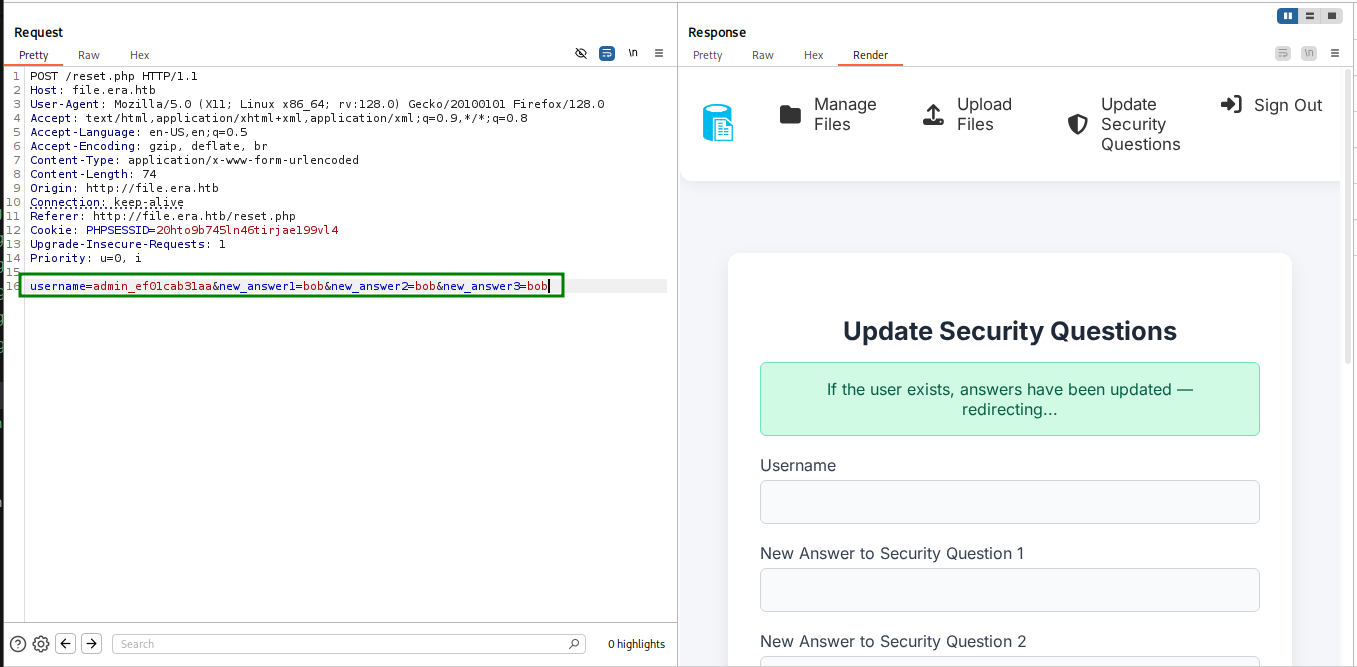Toggle syntax highlighting hidden-eye icon in Request panel
Screen dimensions: 1357x667
click(581, 53)
